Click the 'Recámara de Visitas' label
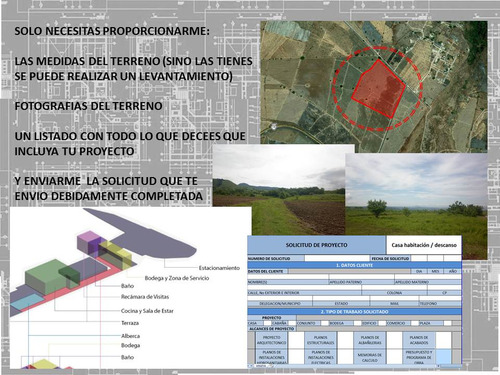Screen dimensions: 500x375 click(145, 297)
